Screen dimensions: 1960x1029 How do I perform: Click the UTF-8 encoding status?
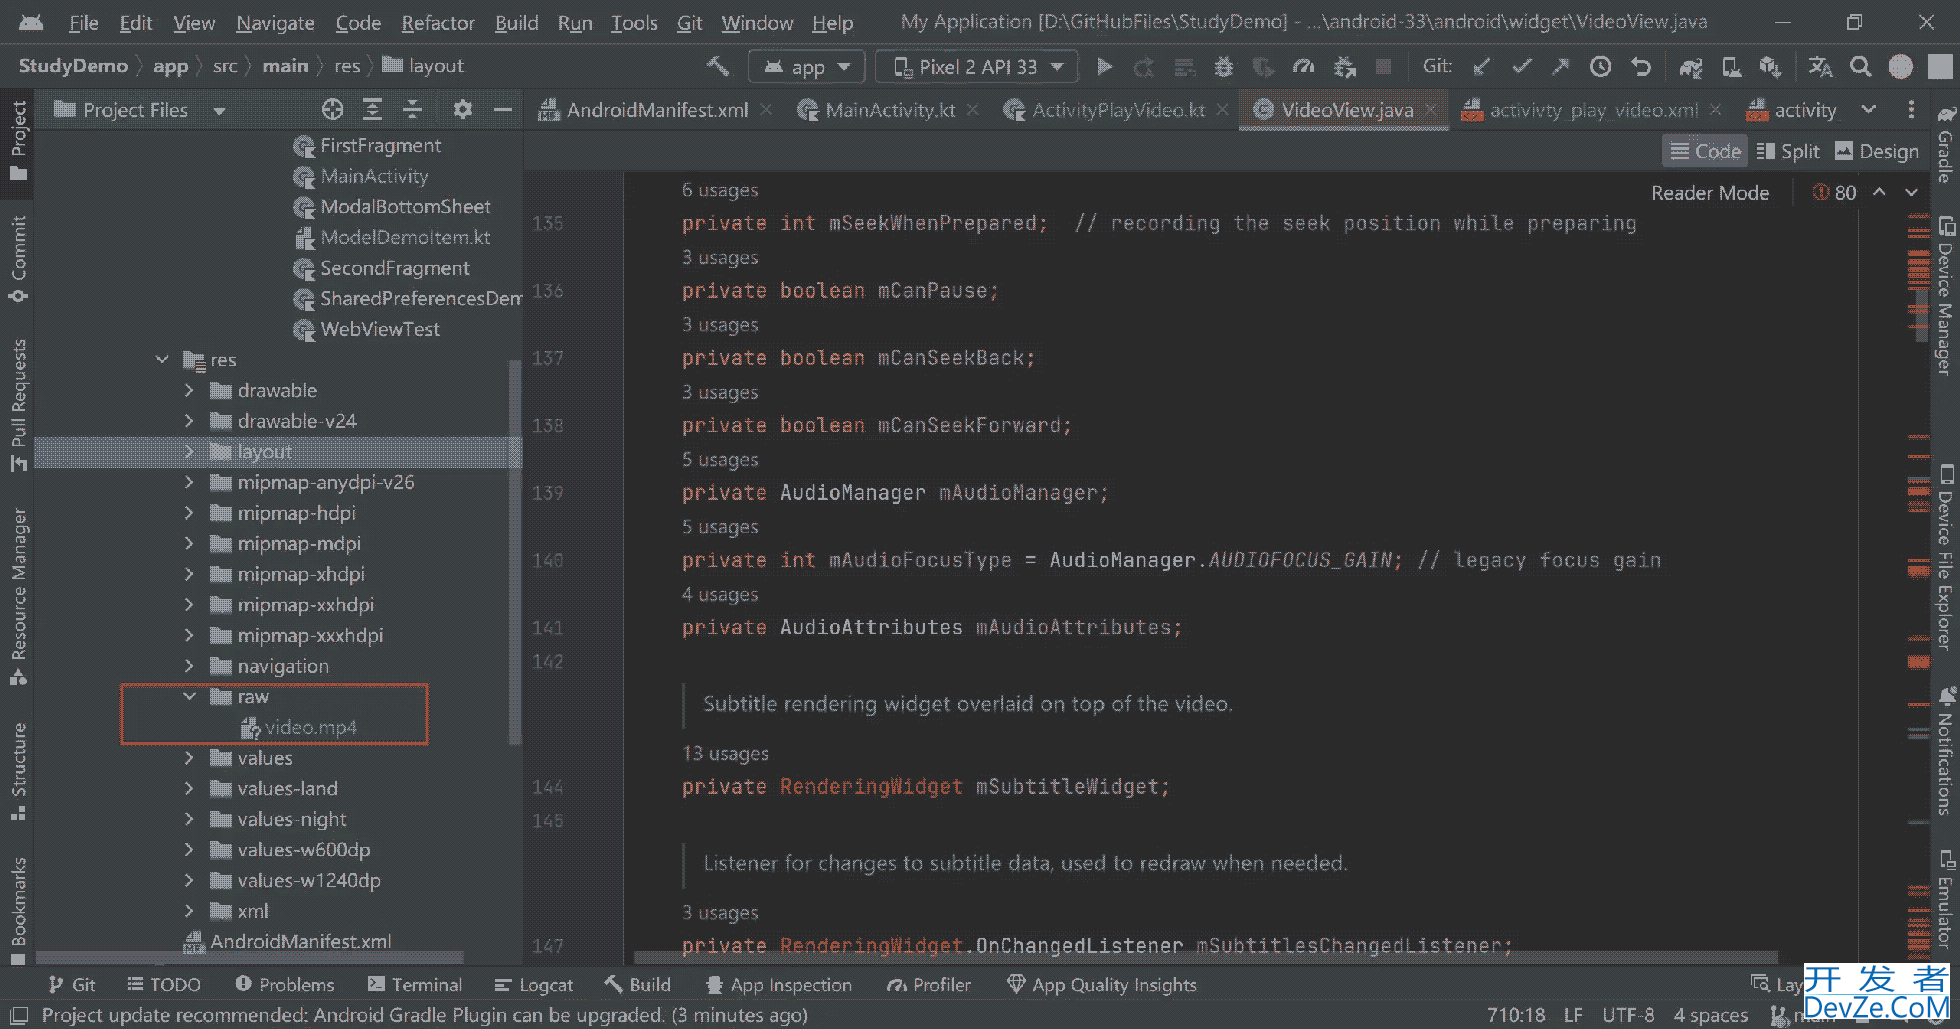click(1628, 1015)
